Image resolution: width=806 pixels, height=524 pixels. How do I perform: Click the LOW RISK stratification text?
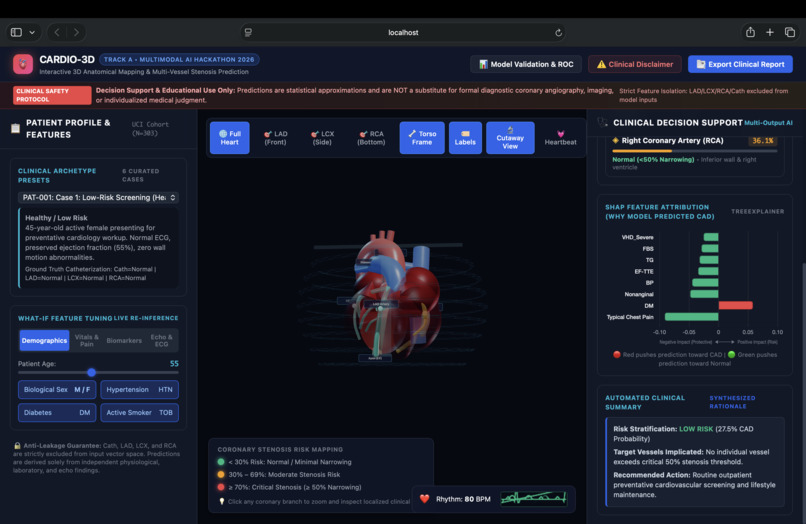pyautogui.click(x=696, y=429)
